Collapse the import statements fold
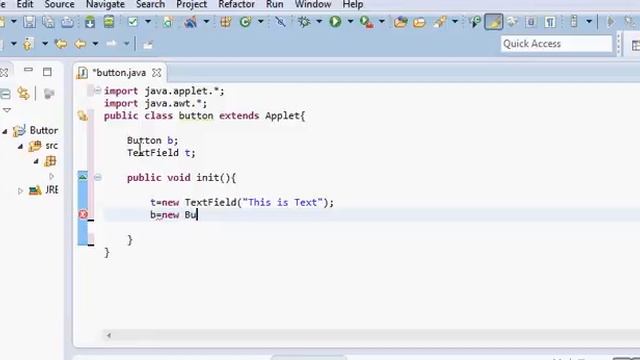640x360 pixels. [x=98, y=91]
